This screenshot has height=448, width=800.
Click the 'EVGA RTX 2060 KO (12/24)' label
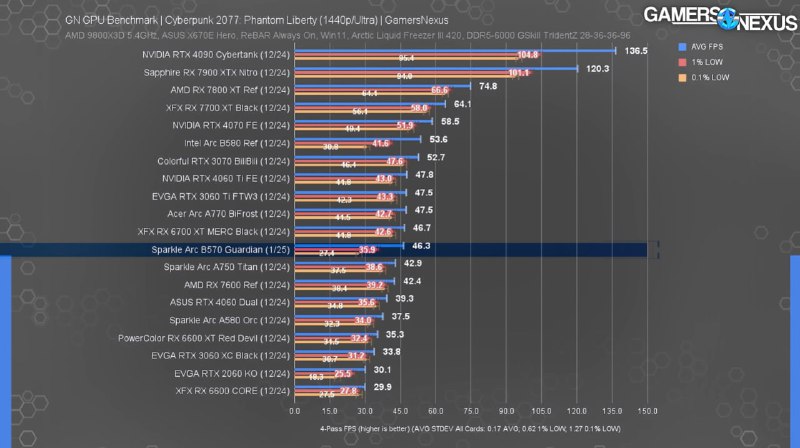[232, 374]
